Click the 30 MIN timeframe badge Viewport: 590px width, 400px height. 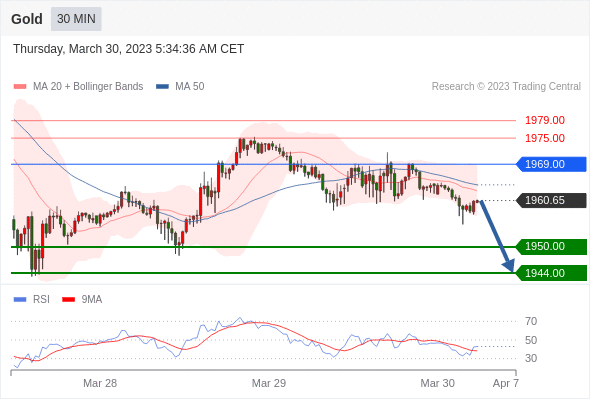(76, 19)
